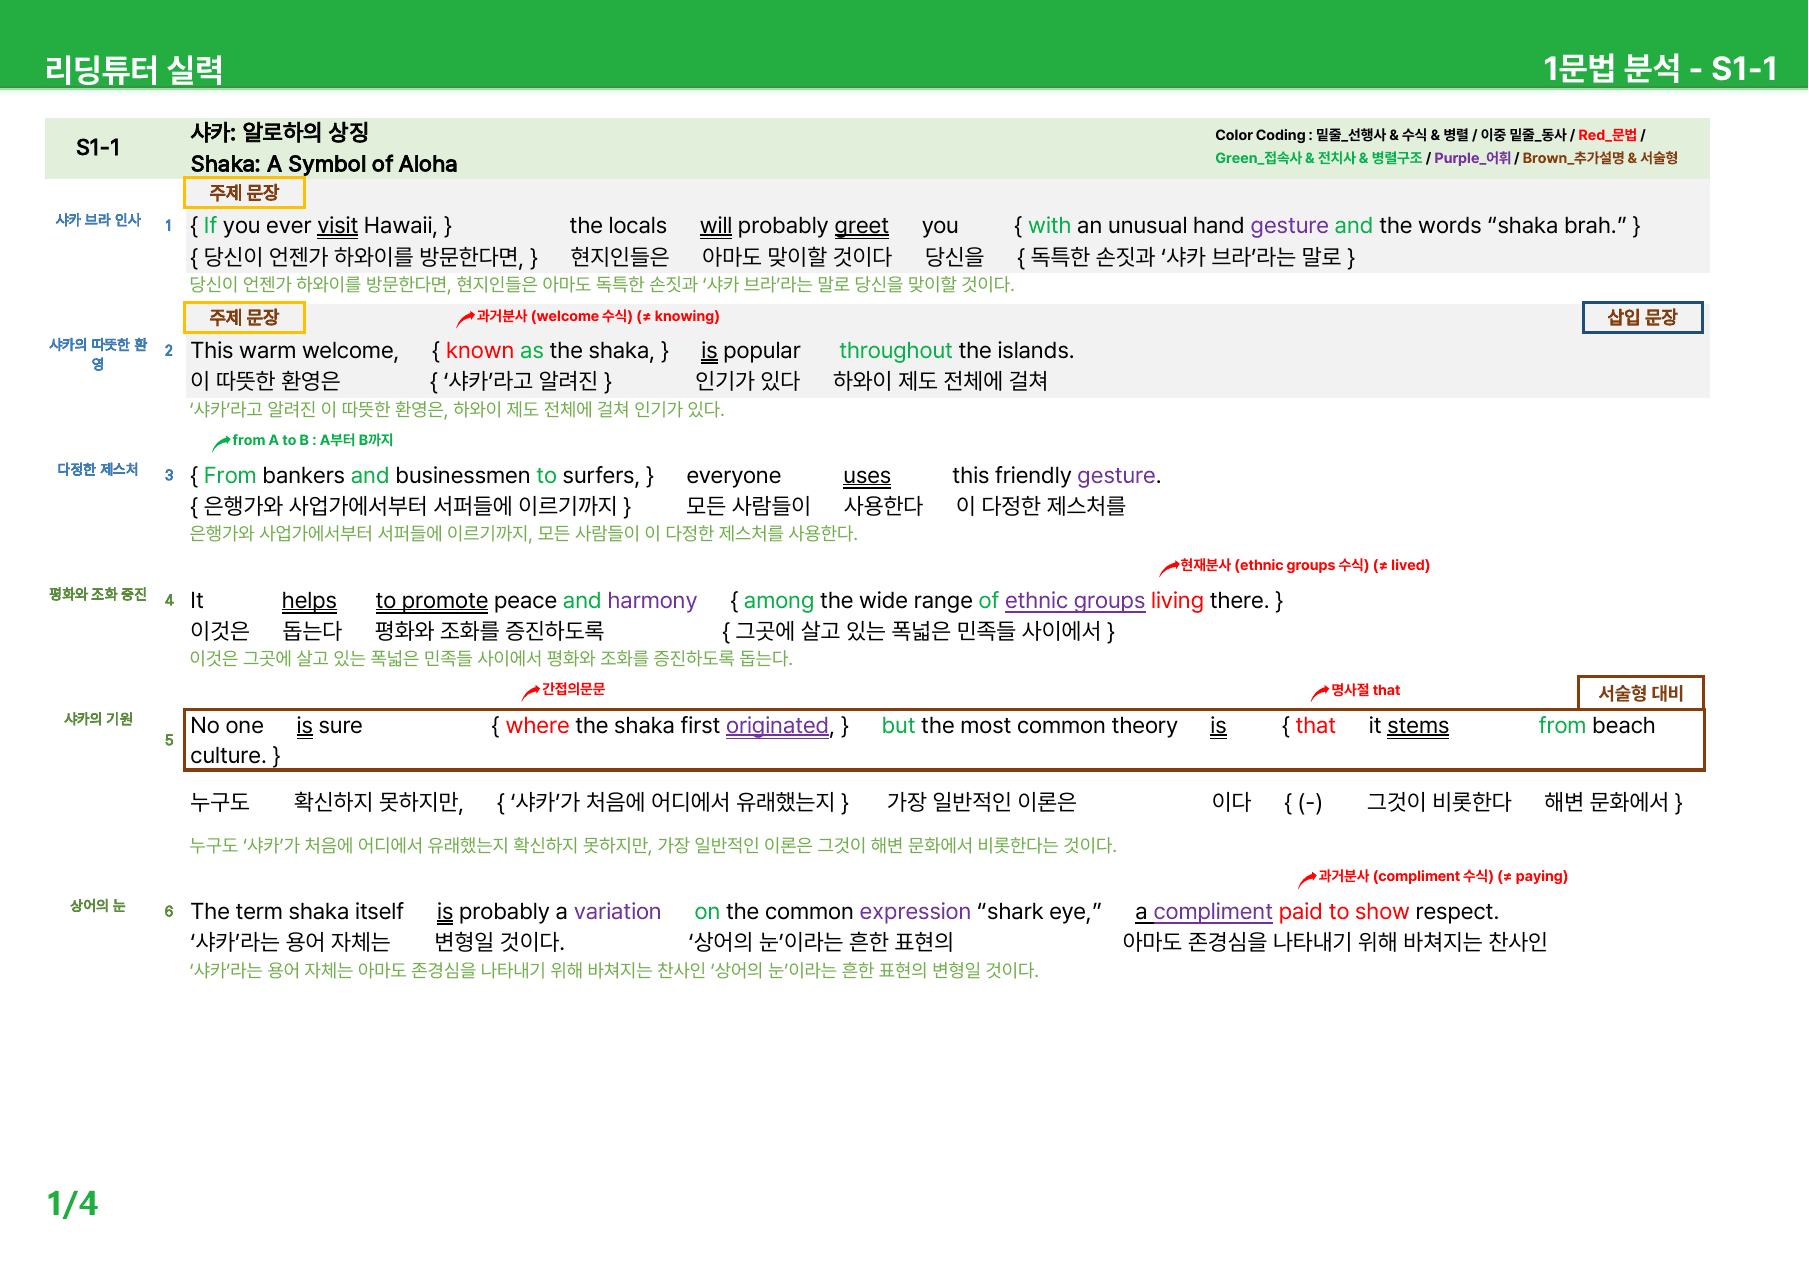Click the phrase "from beach" in sentence 5
Screen dimensions: 1809x1278
(x=1596, y=726)
